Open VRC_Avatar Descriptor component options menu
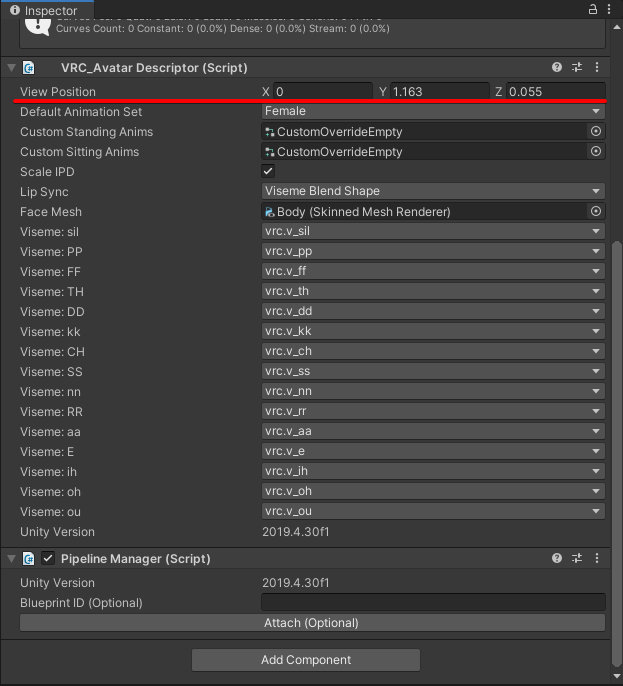Image resolution: width=623 pixels, height=686 pixels. tap(597, 67)
